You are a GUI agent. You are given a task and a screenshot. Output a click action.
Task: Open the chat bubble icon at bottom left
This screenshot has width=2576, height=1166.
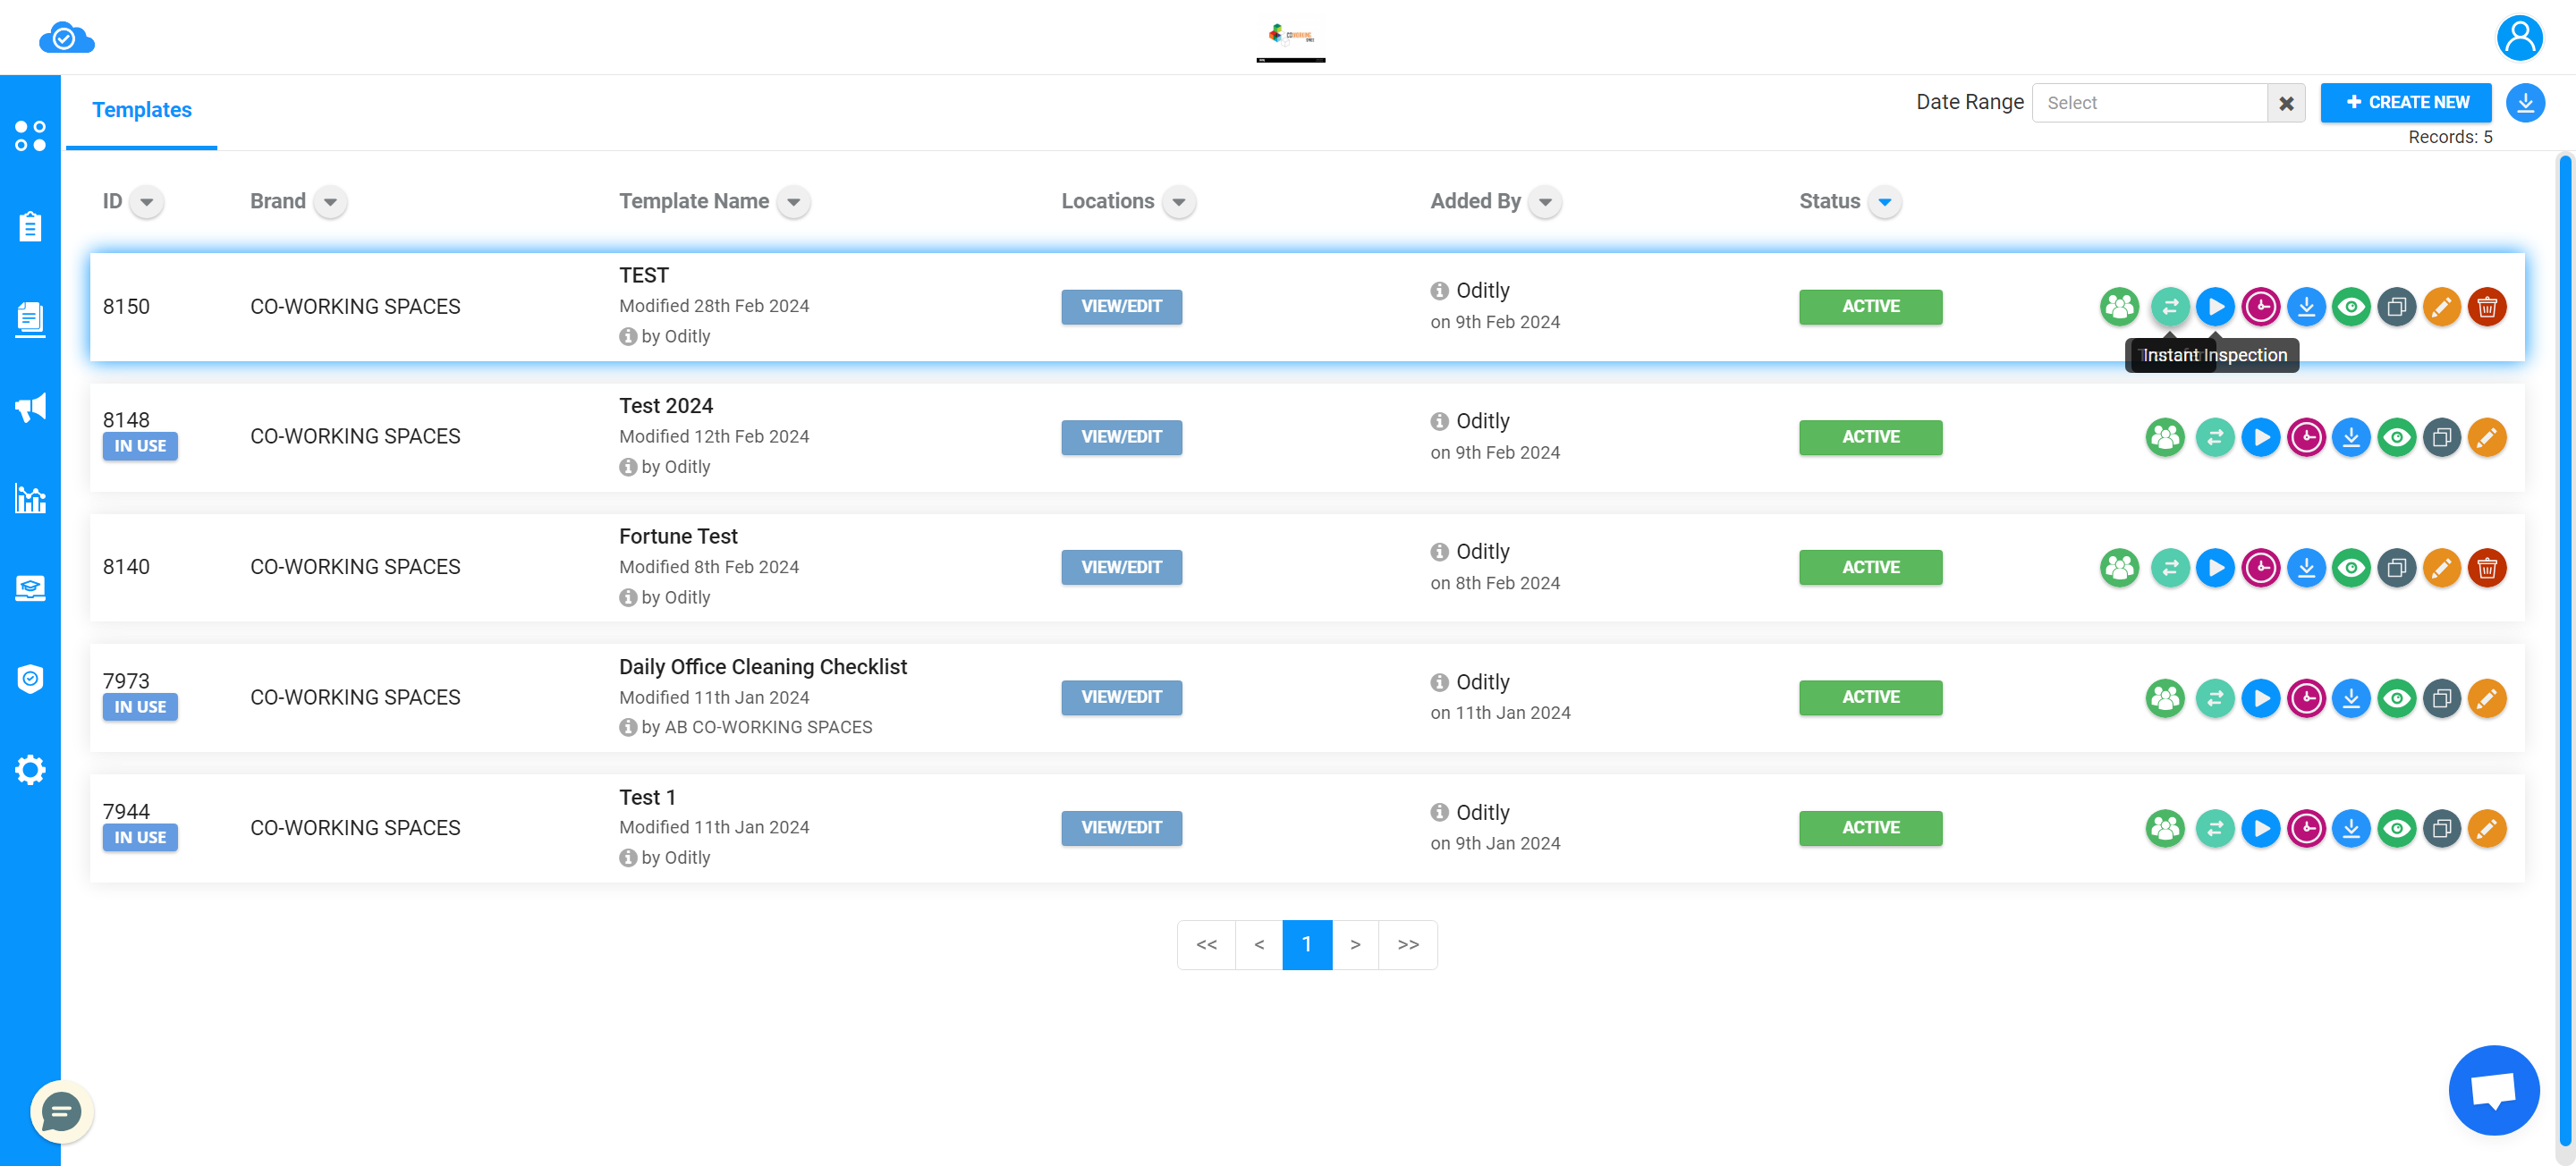[x=61, y=1111]
